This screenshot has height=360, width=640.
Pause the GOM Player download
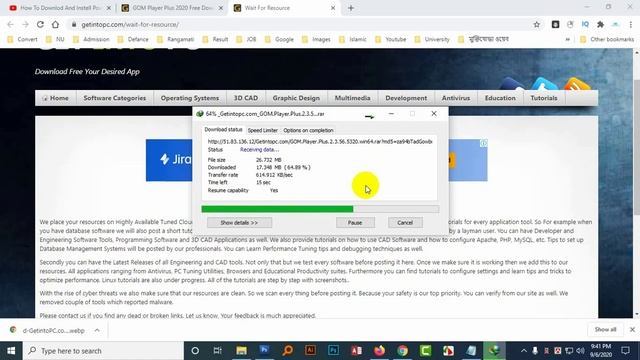[x=355, y=222]
